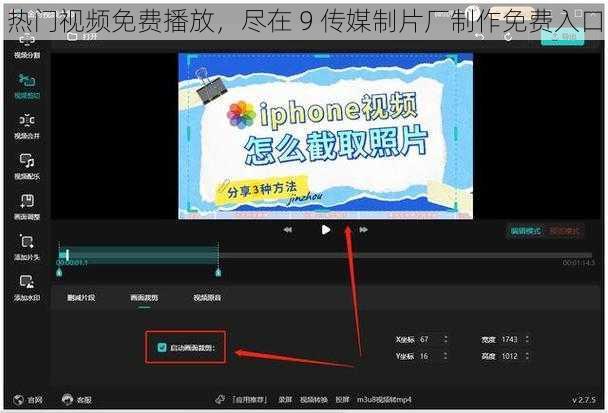Click the 宽度 stepper arrows
608x413 pixels.
(527, 339)
